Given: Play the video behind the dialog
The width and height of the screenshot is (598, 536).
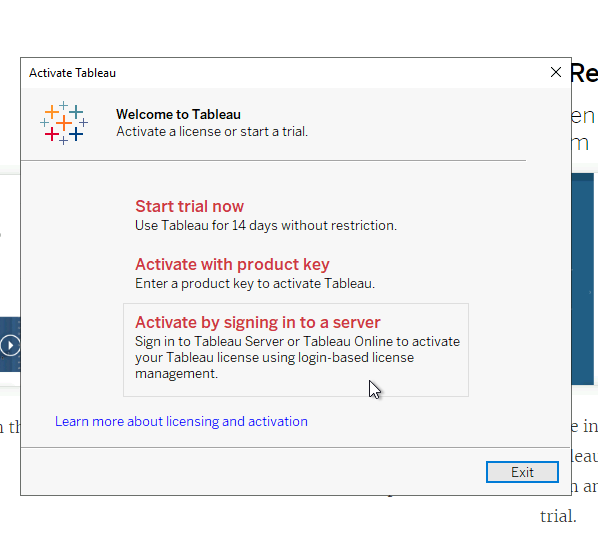Looking at the screenshot, I should coord(10,345).
